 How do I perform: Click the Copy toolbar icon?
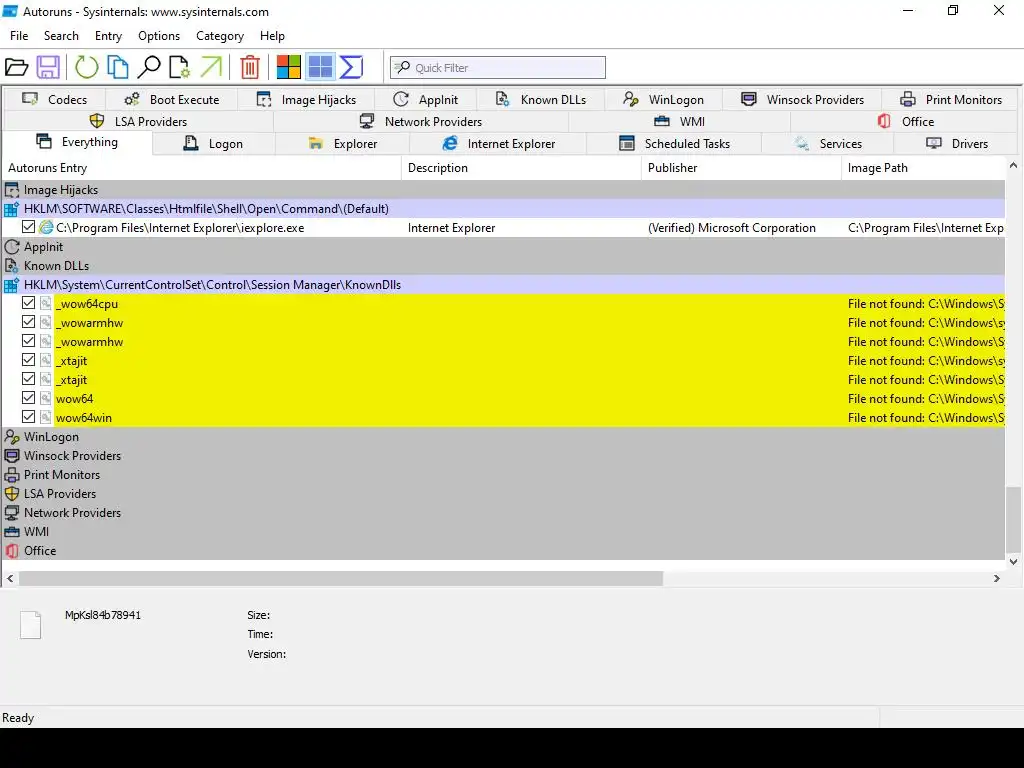point(118,67)
